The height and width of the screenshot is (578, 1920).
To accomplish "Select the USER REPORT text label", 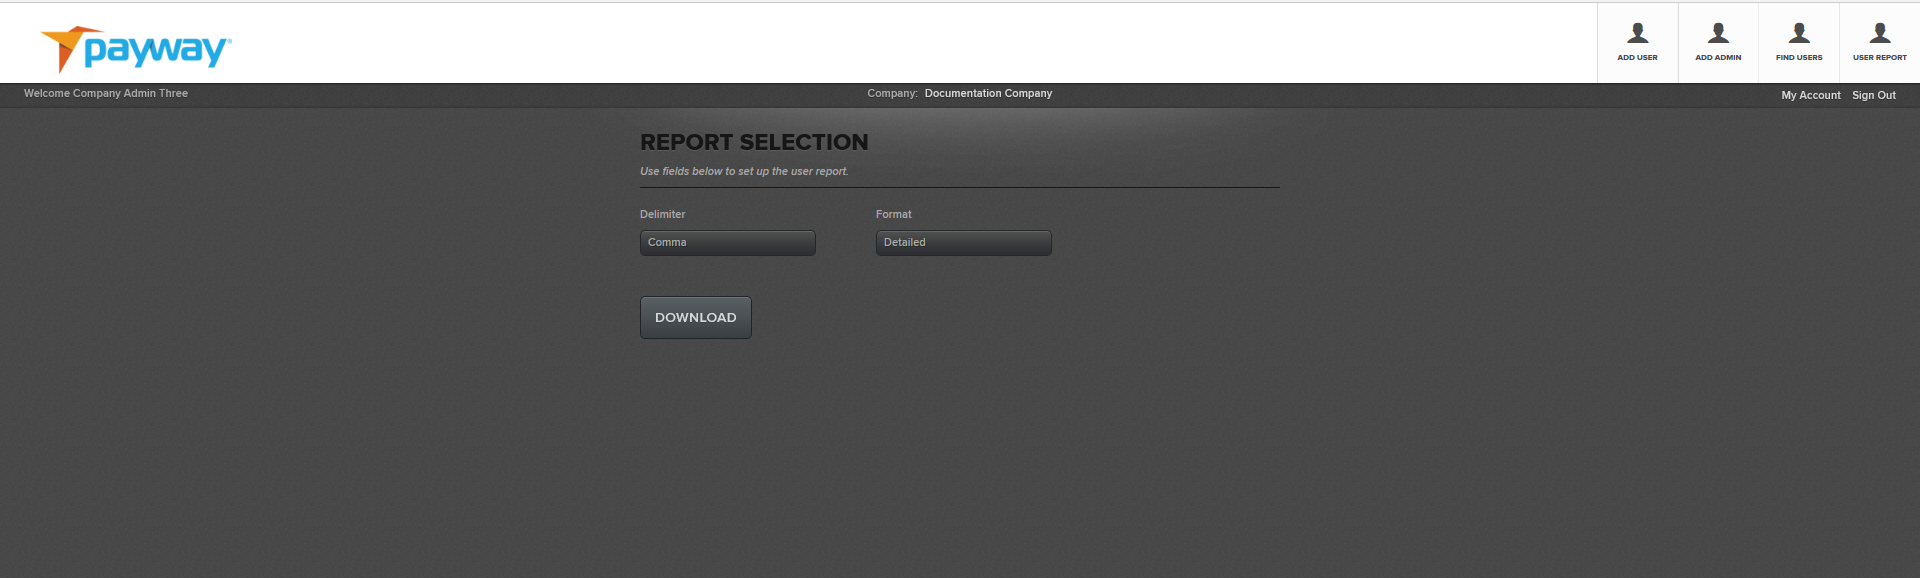I will [1879, 58].
